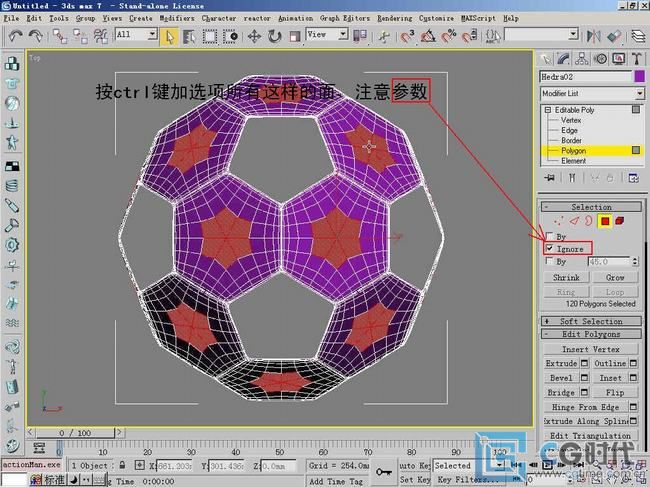Open the Named Selection Sets dropdown
The width and height of the screenshot is (650, 487).
pos(541,35)
